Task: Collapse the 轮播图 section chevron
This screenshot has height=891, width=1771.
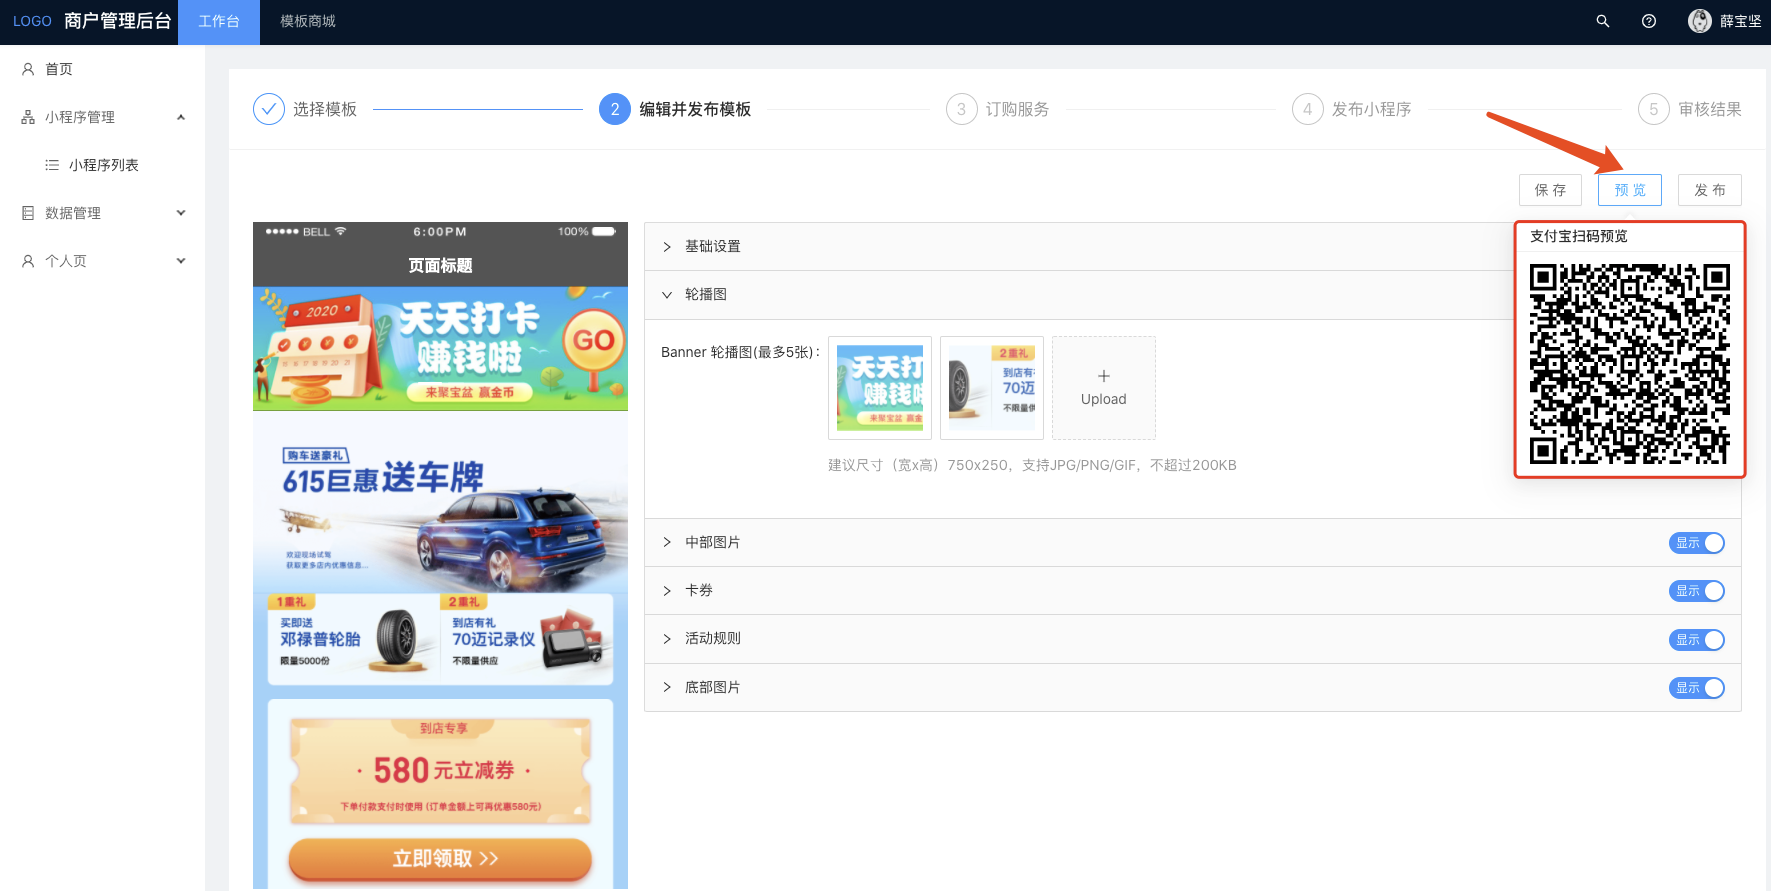Action: click(x=667, y=295)
